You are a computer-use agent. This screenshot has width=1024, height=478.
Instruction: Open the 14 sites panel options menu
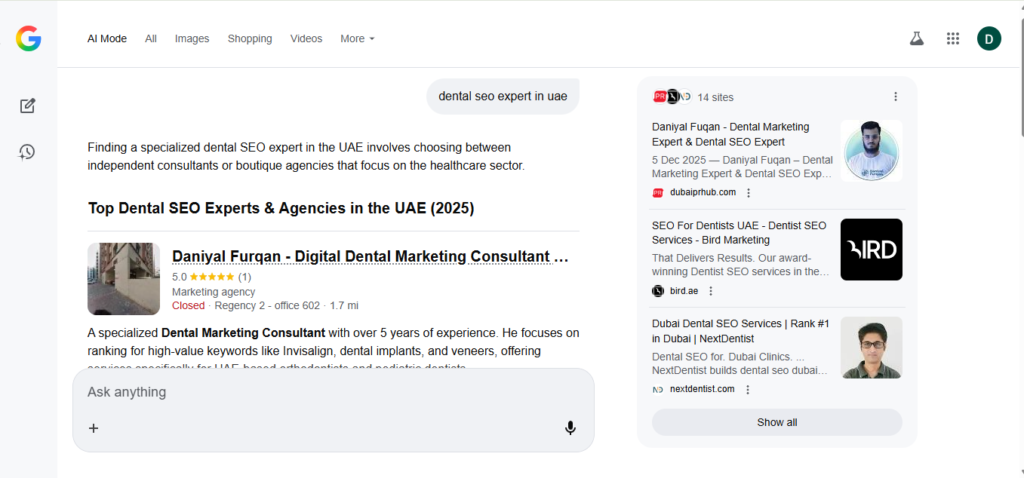pyautogui.click(x=895, y=97)
